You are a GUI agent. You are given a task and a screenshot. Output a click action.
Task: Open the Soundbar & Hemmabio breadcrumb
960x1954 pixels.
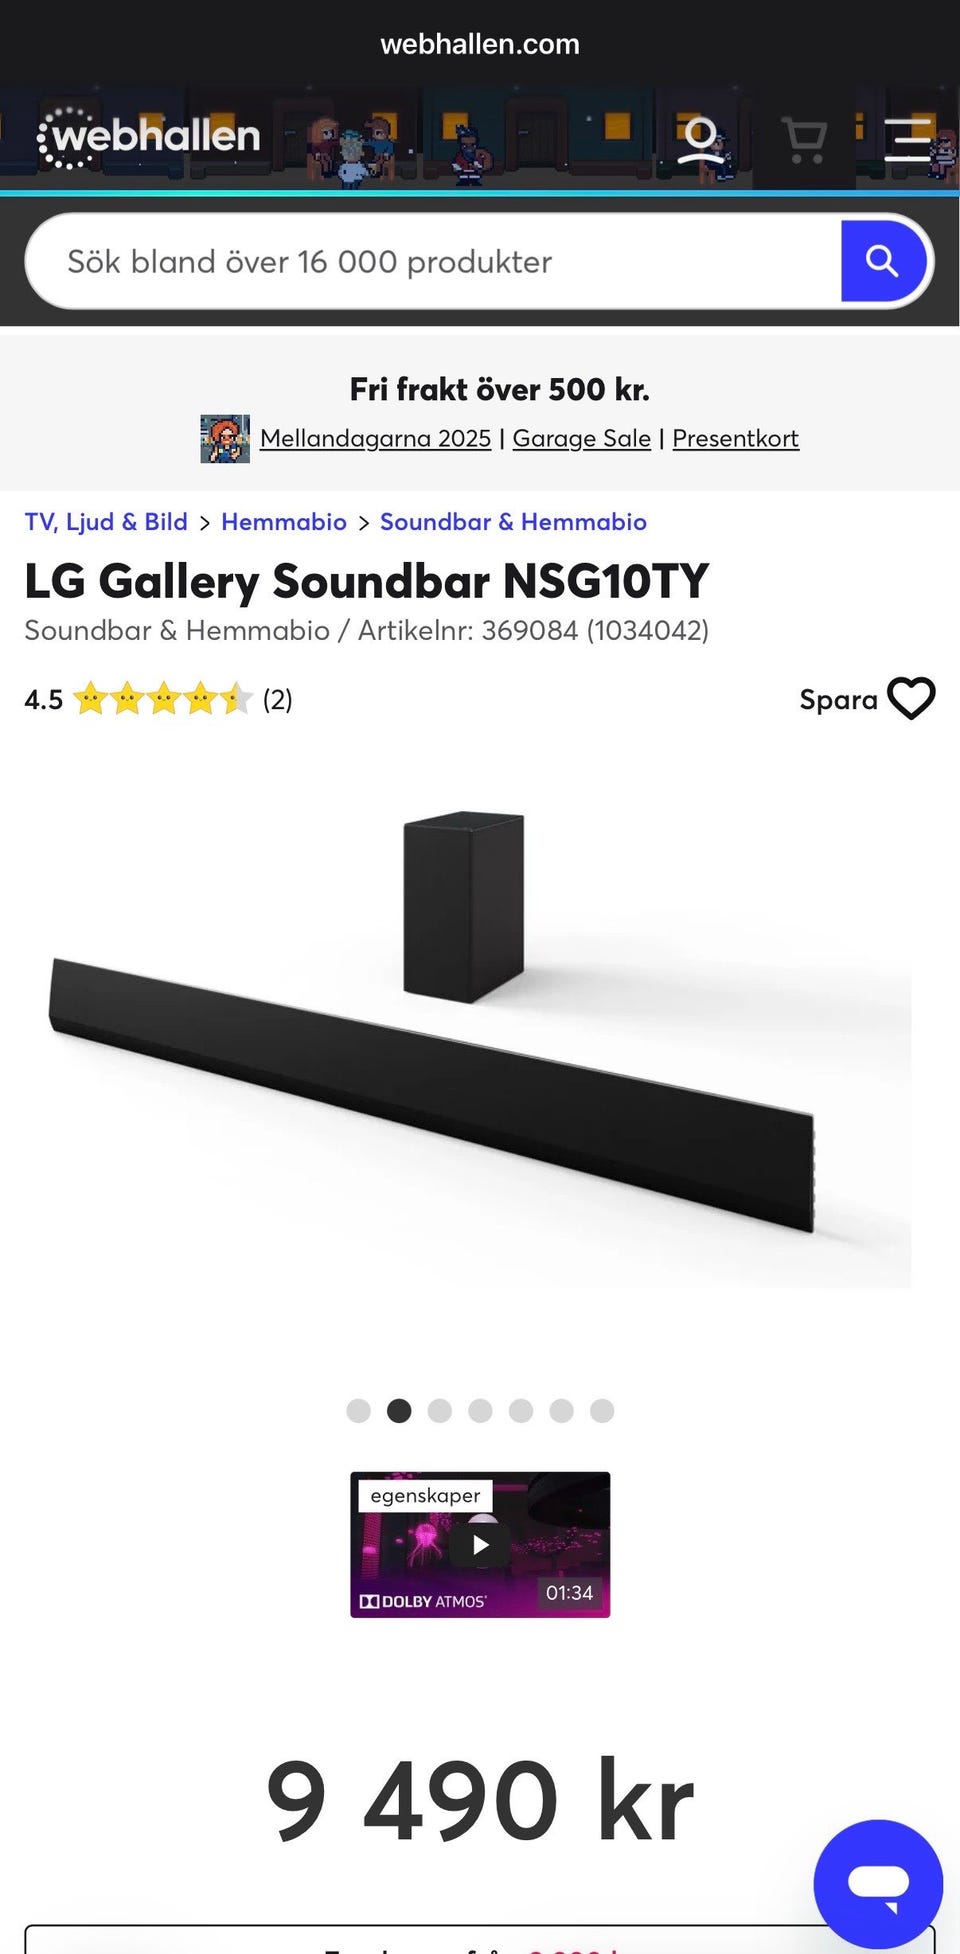pyautogui.click(x=513, y=522)
